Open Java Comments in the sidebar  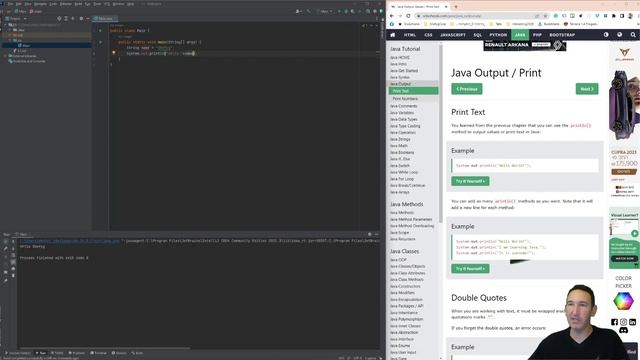(404, 106)
